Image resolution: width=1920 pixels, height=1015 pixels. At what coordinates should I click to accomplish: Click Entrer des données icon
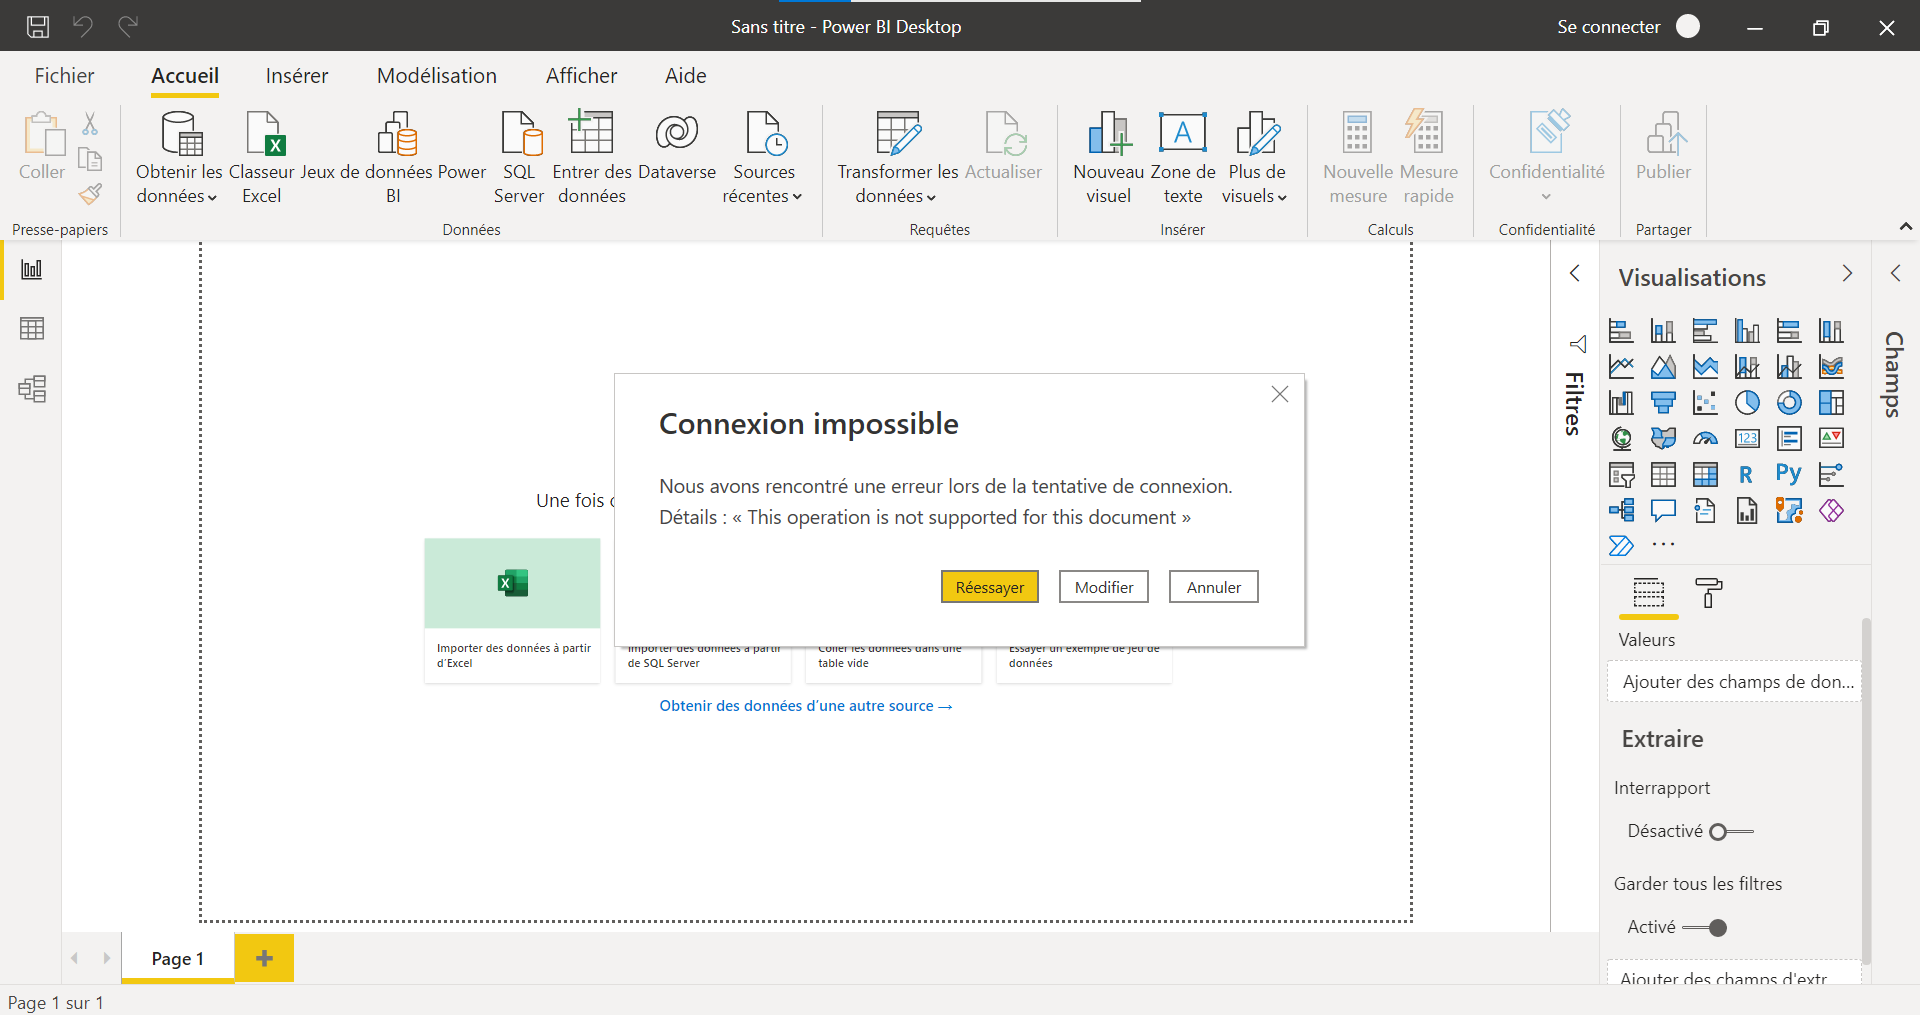(591, 133)
